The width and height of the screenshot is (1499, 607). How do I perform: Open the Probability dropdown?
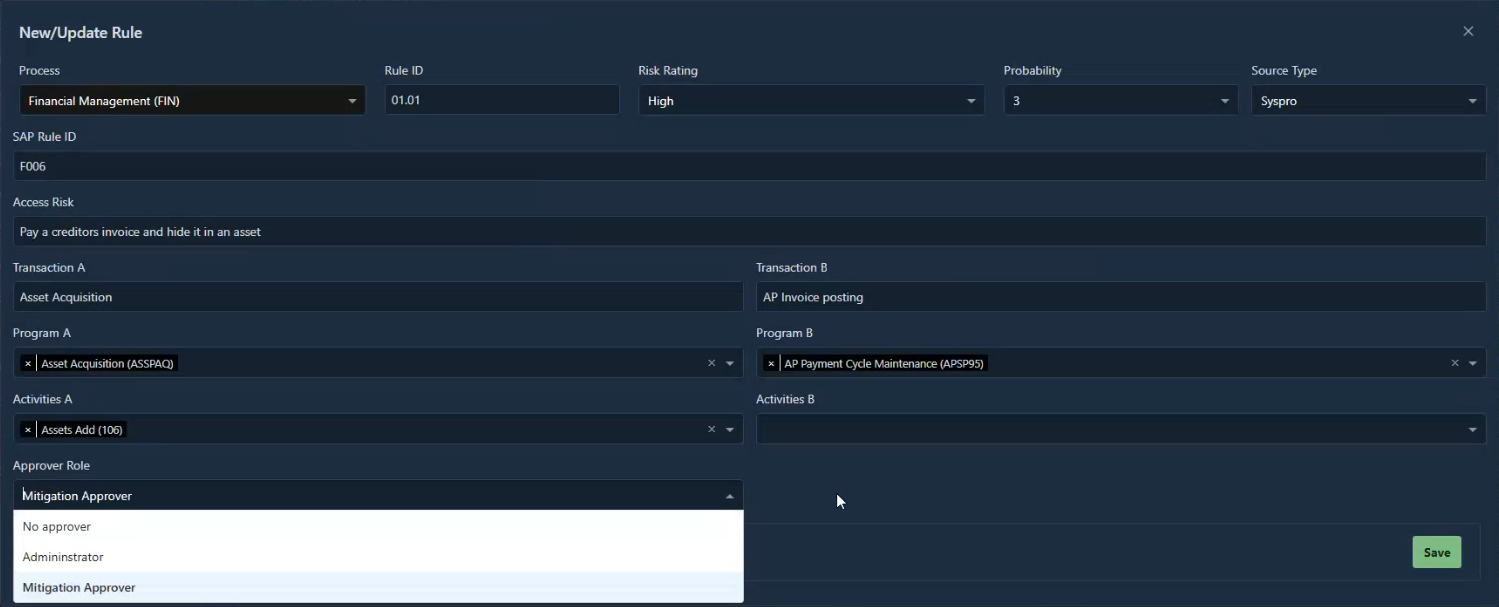(1120, 100)
